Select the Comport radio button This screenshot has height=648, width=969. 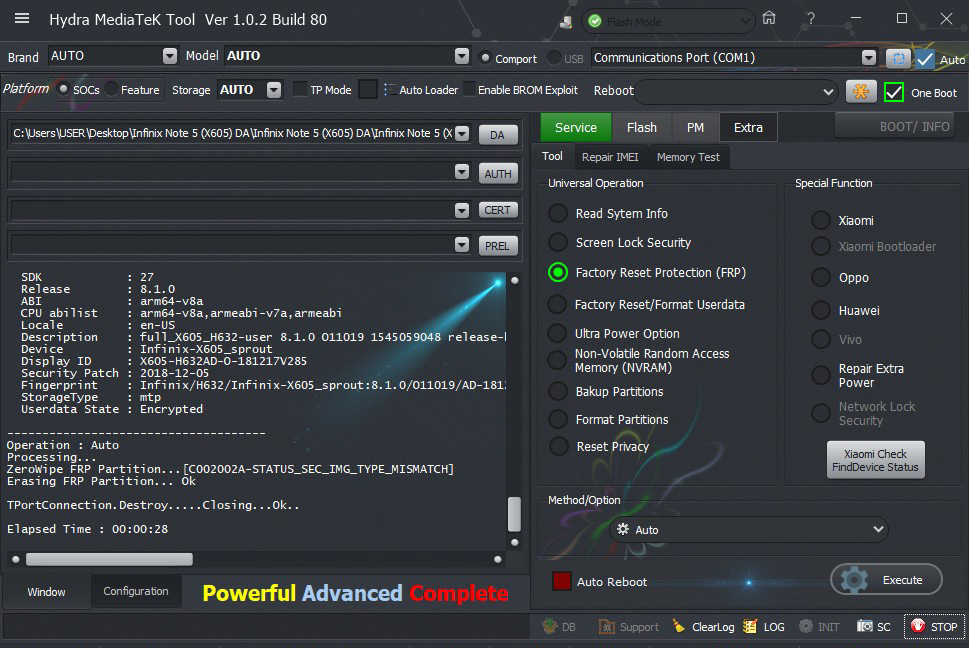(485, 58)
